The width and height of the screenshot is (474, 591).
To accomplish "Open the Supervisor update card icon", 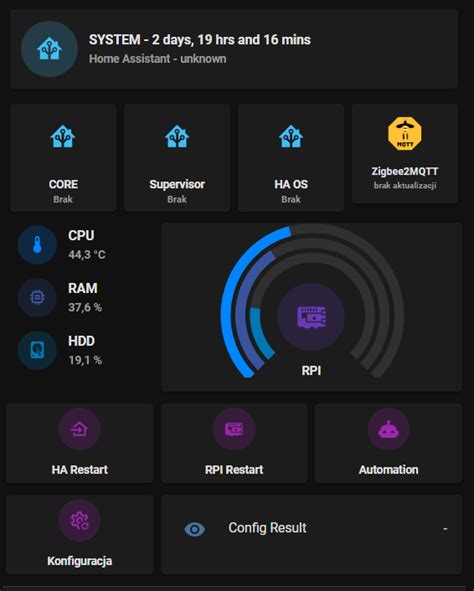I will point(177,136).
